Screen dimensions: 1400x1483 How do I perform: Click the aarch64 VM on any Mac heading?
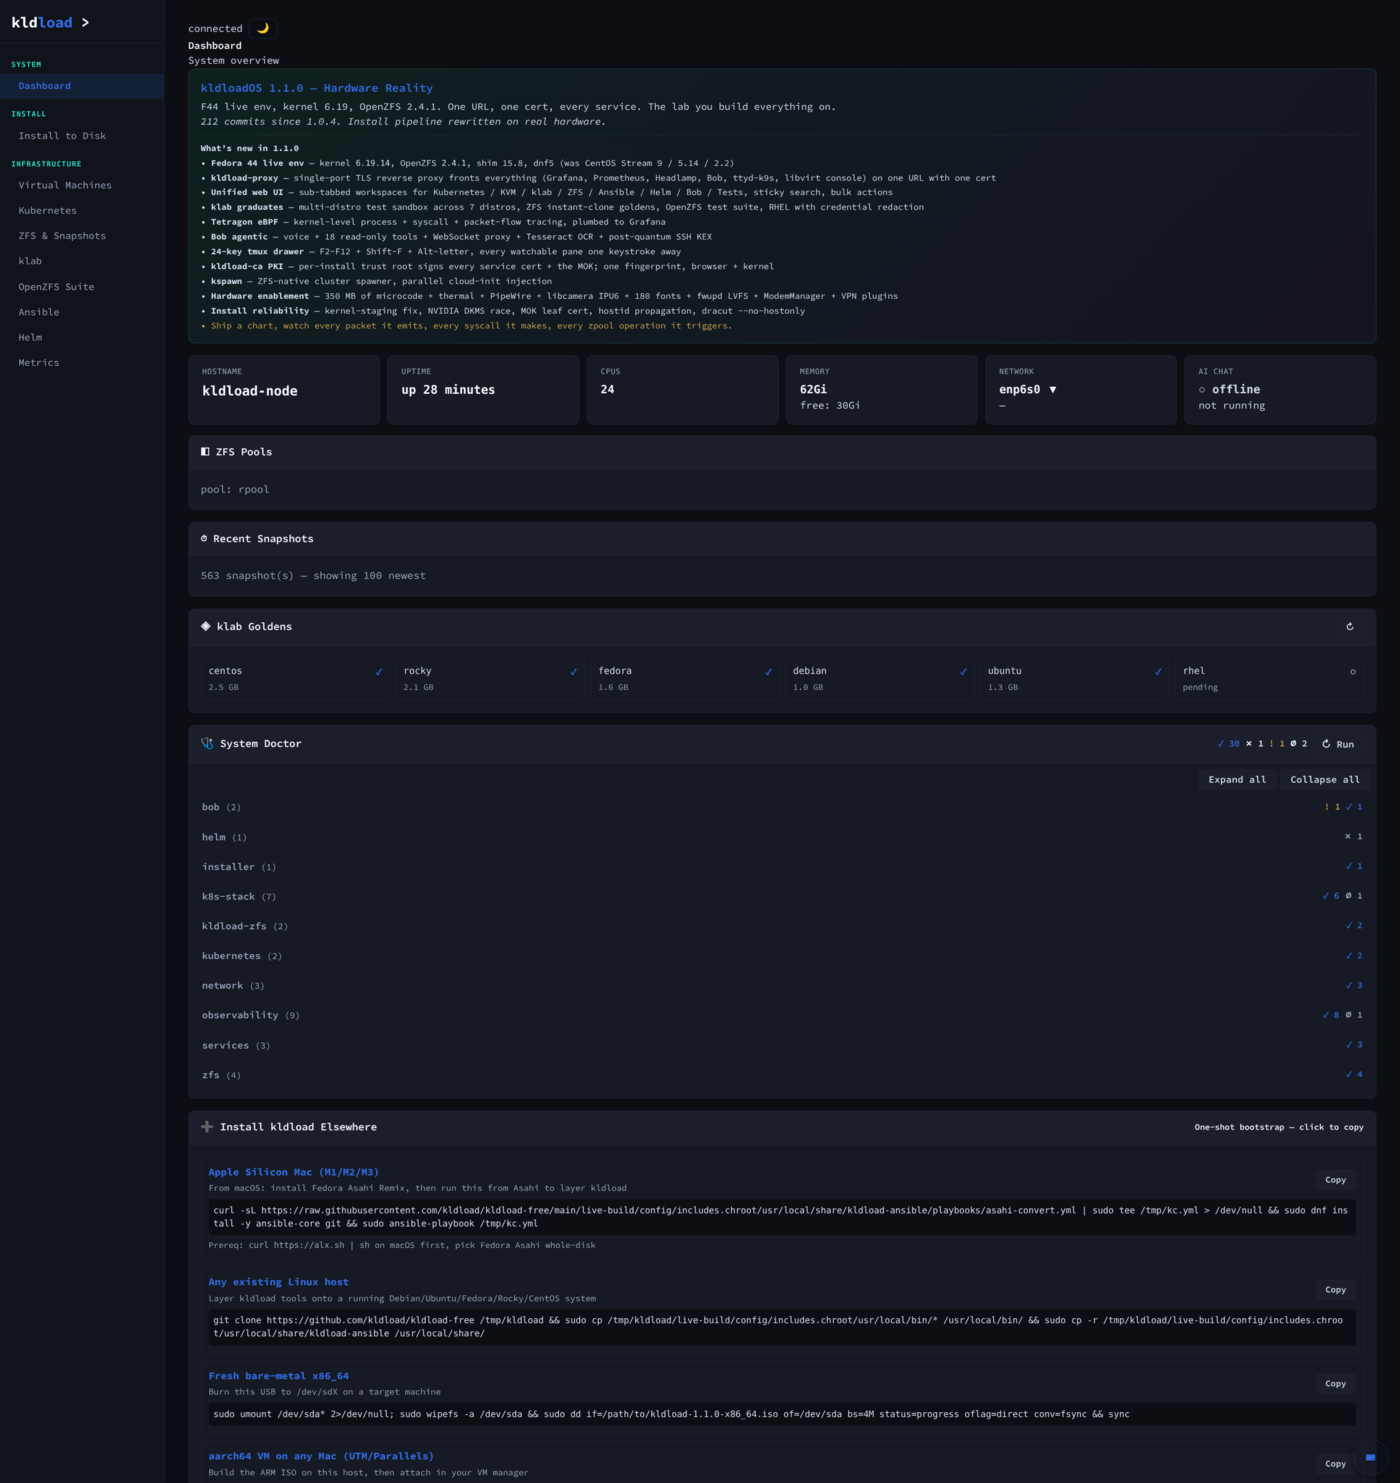pos(320,1456)
